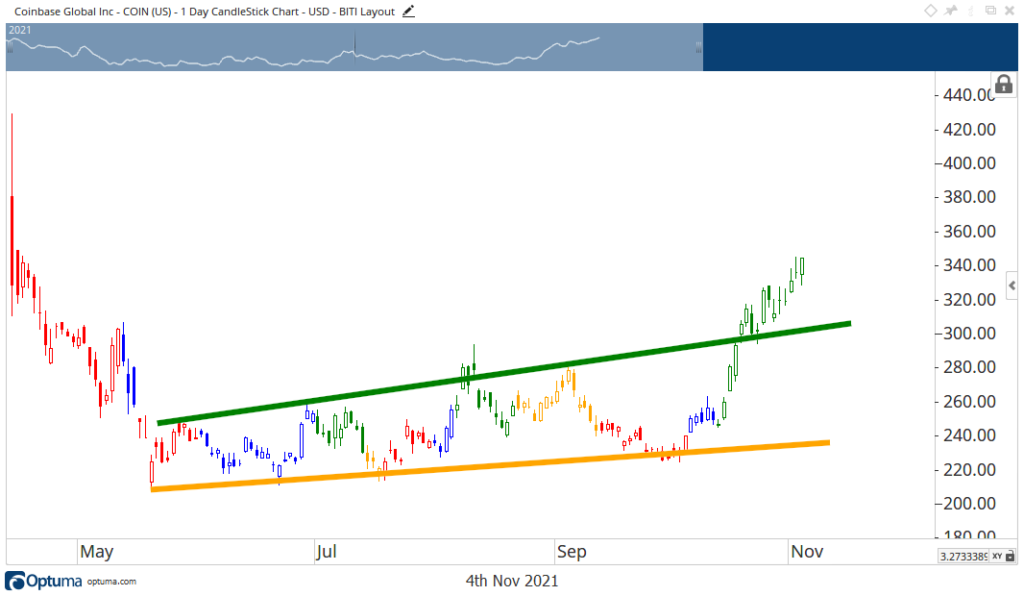Screen dimensions: 1024x596
Task: Click the Nov label on date axis
Action: [807, 552]
